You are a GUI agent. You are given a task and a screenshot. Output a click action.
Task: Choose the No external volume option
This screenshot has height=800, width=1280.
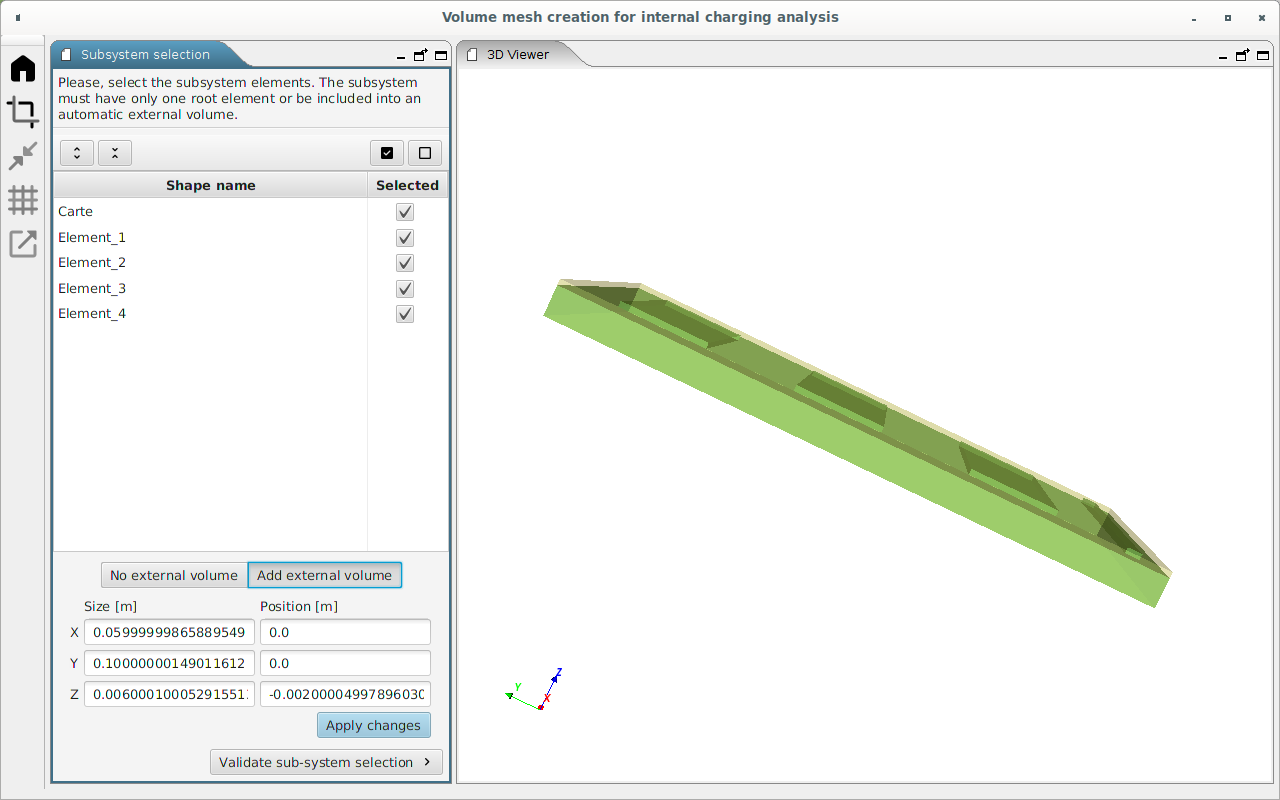pos(174,575)
